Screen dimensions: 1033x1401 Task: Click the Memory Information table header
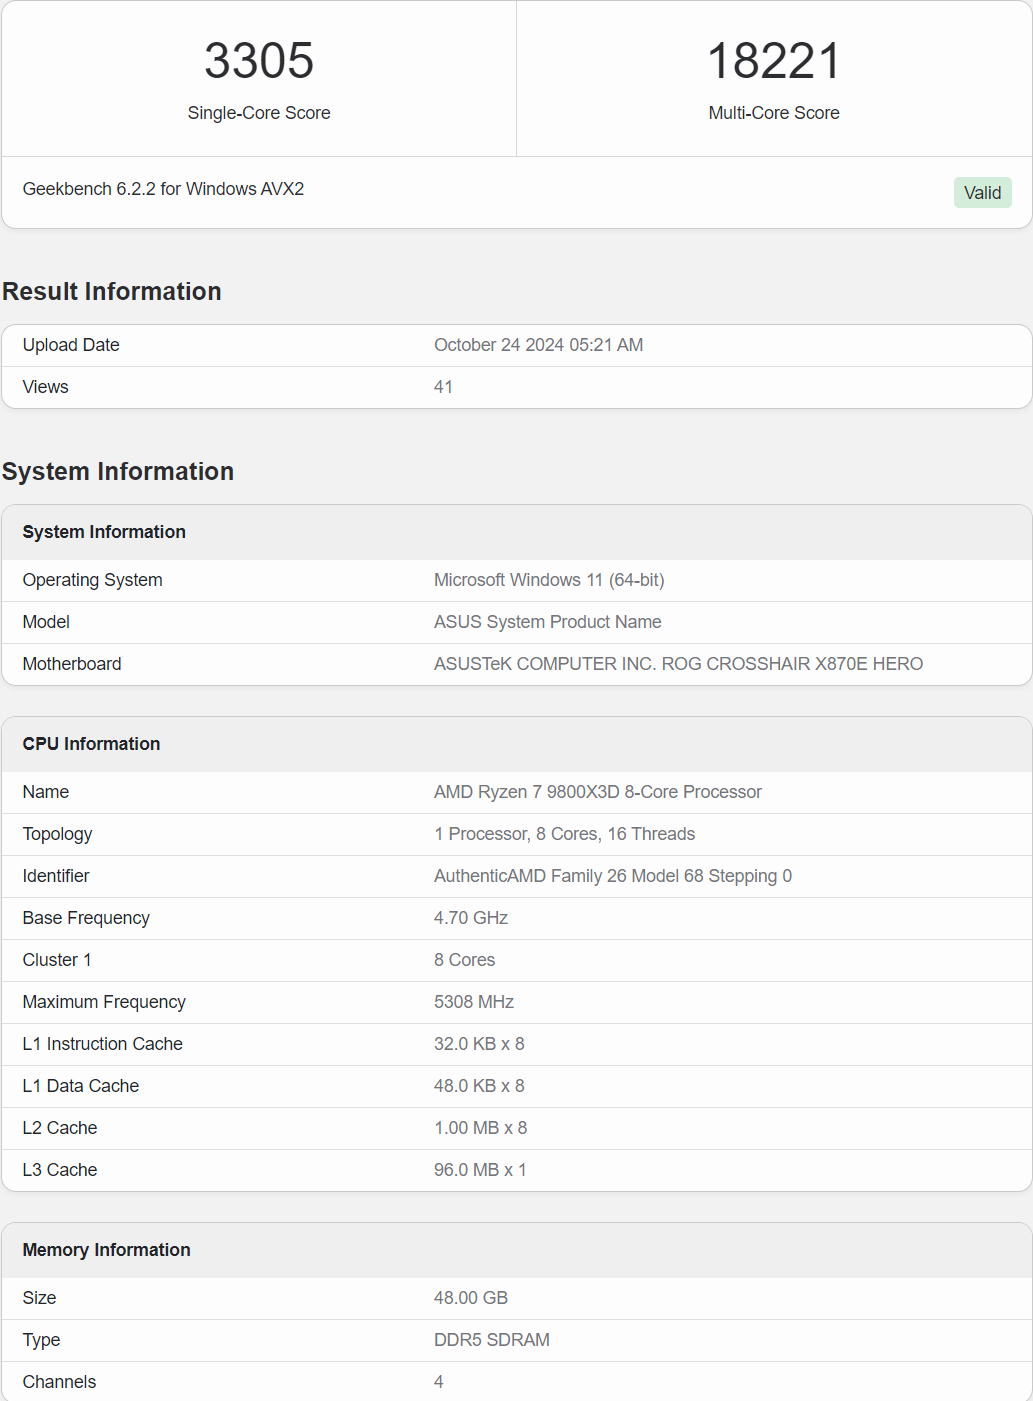pos(106,1250)
